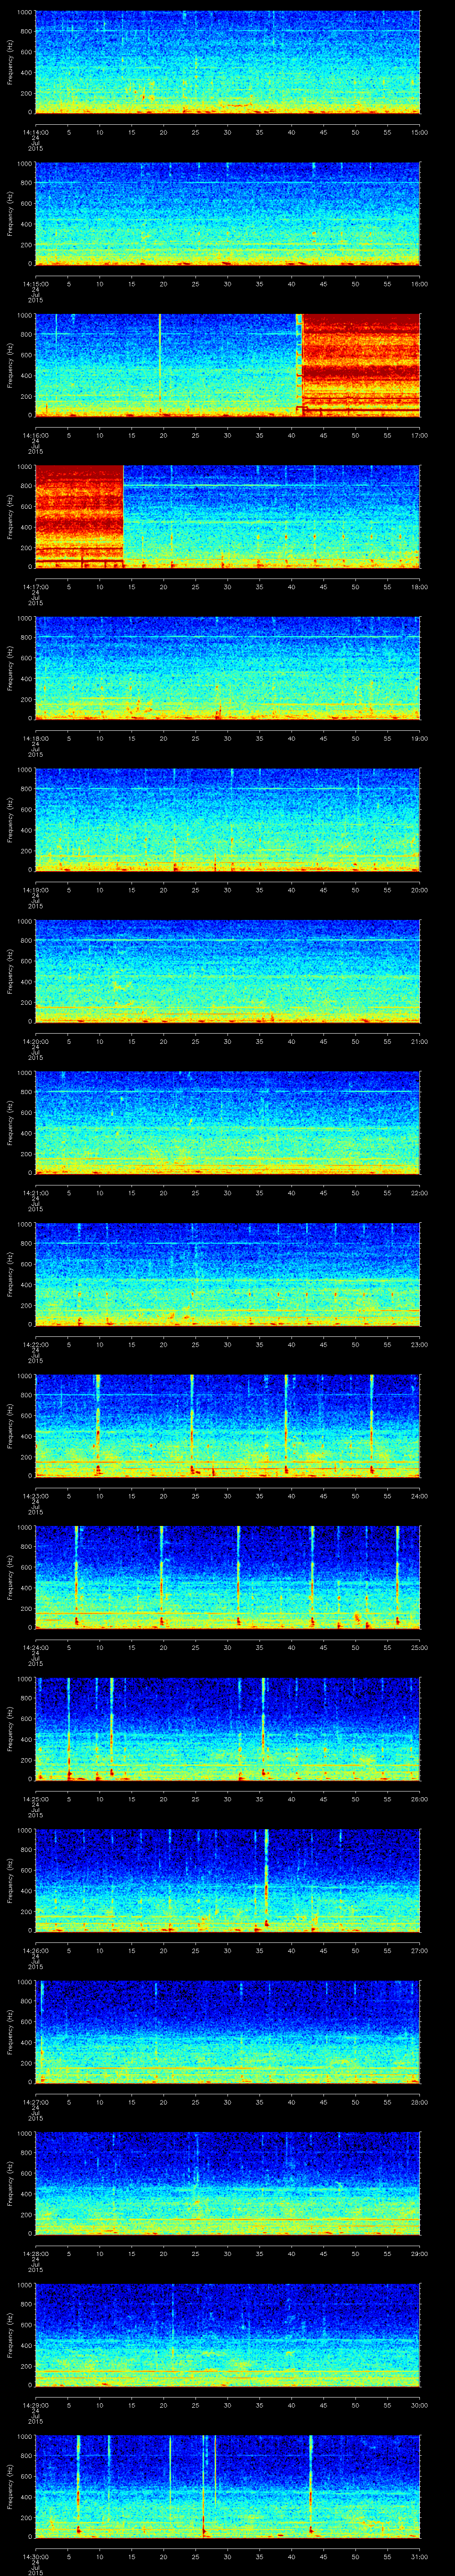
Task: Click the "14:30:00" time axis label
Action: coord(35,2556)
